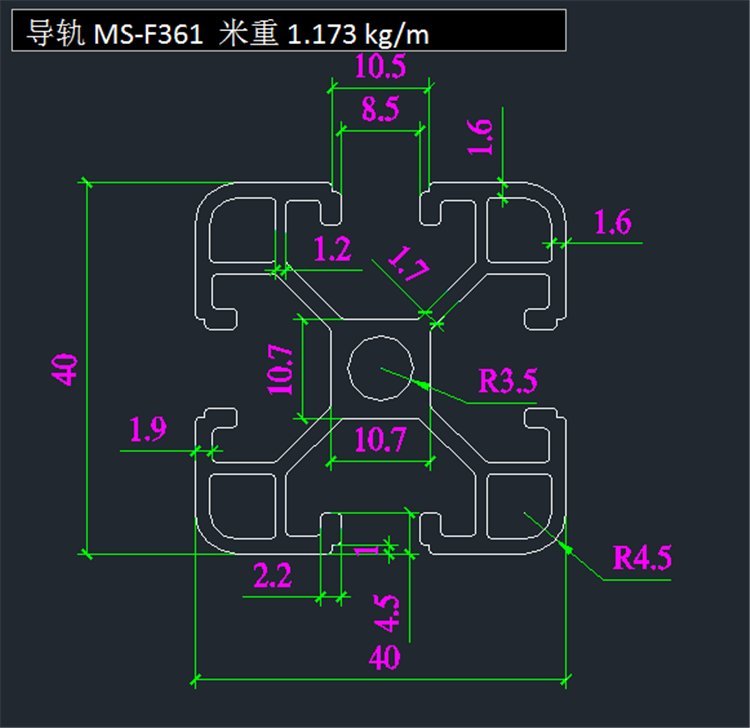The width and height of the screenshot is (750, 728).
Task: Select the horizontal 10.7 dimension below the center
Action: (x=380, y=438)
